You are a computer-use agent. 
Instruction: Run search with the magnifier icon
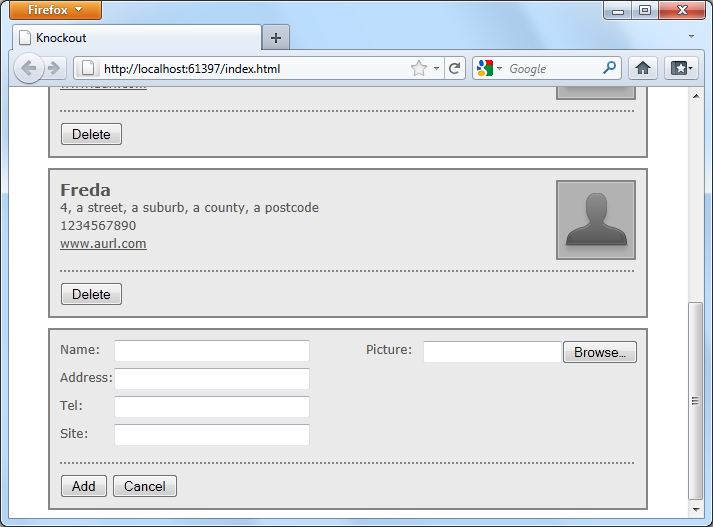click(x=609, y=68)
